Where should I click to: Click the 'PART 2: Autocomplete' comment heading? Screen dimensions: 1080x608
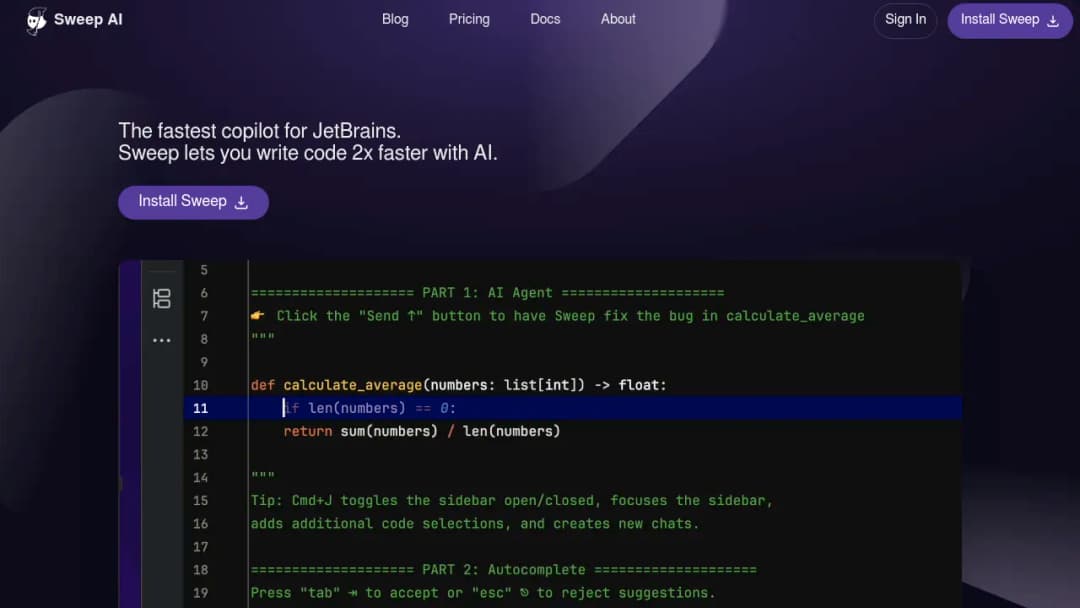[503, 570]
